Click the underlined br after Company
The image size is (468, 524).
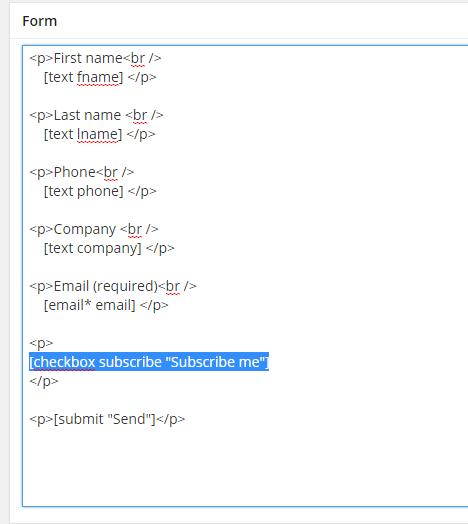135,230
